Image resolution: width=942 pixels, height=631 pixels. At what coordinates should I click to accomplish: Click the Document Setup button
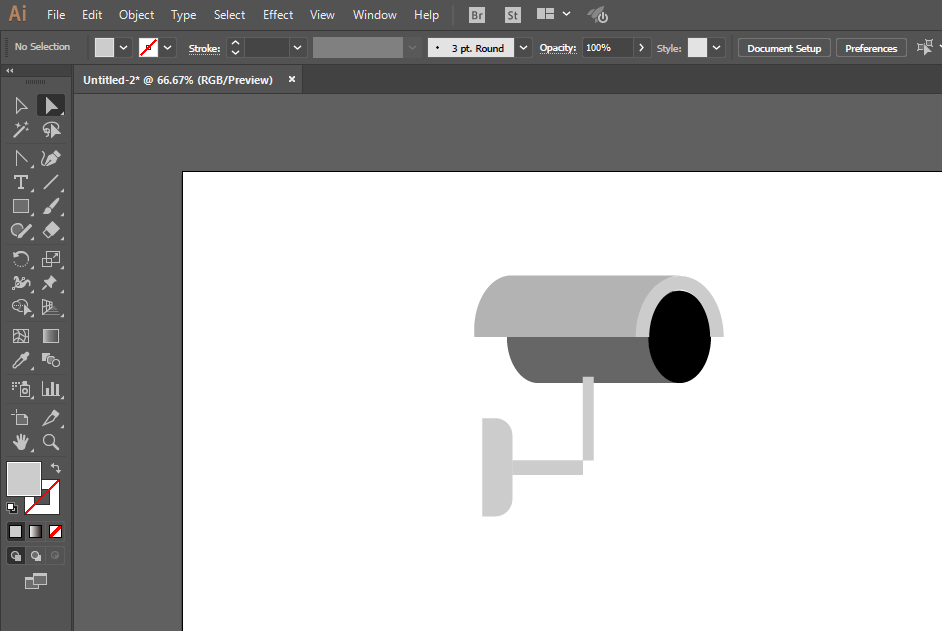tap(784, 48)
